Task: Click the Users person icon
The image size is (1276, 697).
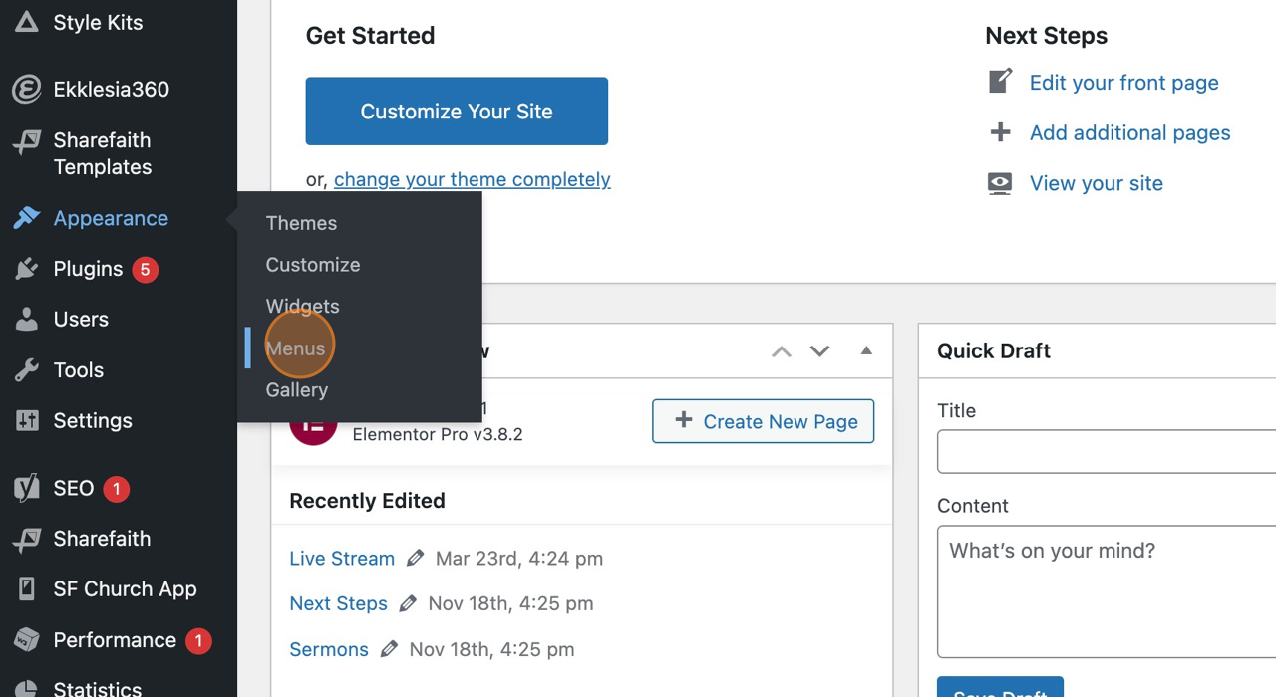Action: (27, 319)
